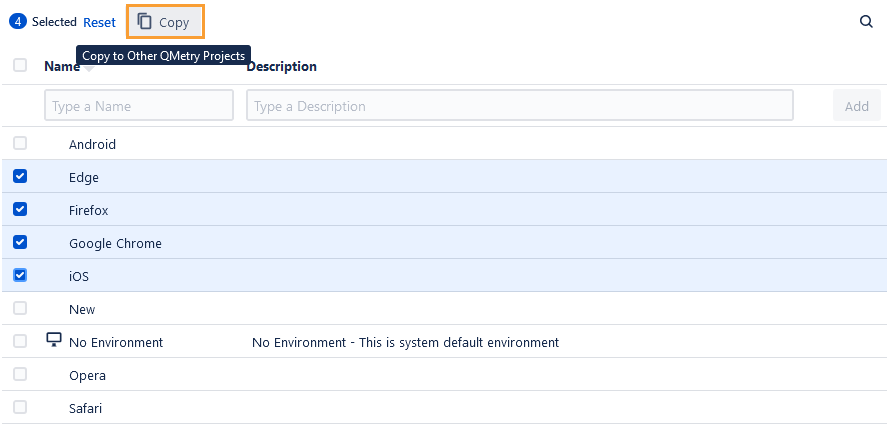Click the Google Chrome row name

(115, 244)
